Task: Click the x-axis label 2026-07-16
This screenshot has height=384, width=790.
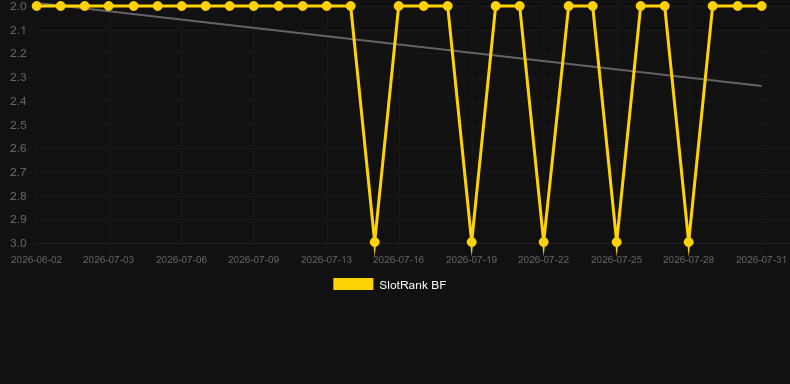Action: (399, 260)
